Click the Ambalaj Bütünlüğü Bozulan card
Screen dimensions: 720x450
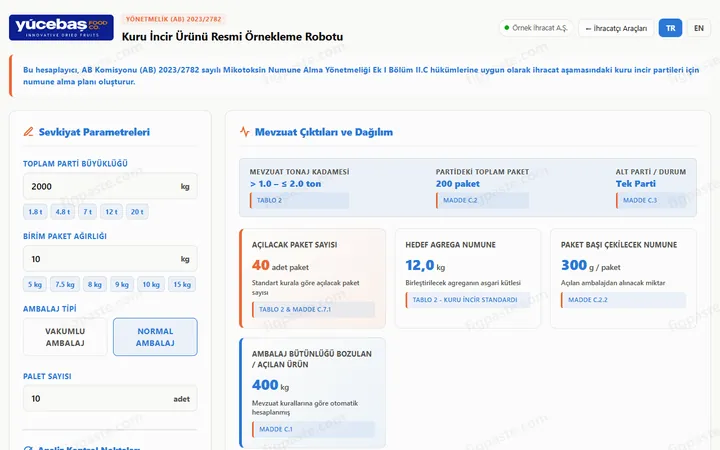tap(313, 393)
